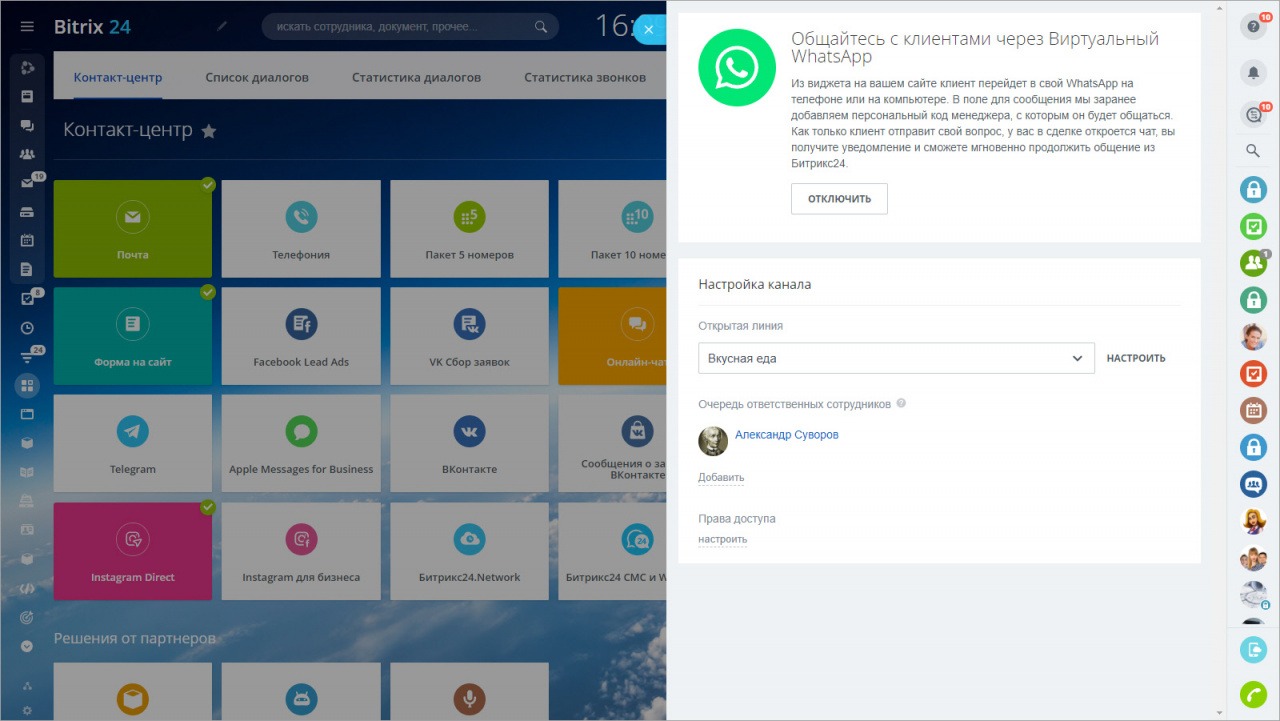This screenshot has width=1280, height=721.
Task: Open the Форма на сайт tile
Action: point(132,336)
